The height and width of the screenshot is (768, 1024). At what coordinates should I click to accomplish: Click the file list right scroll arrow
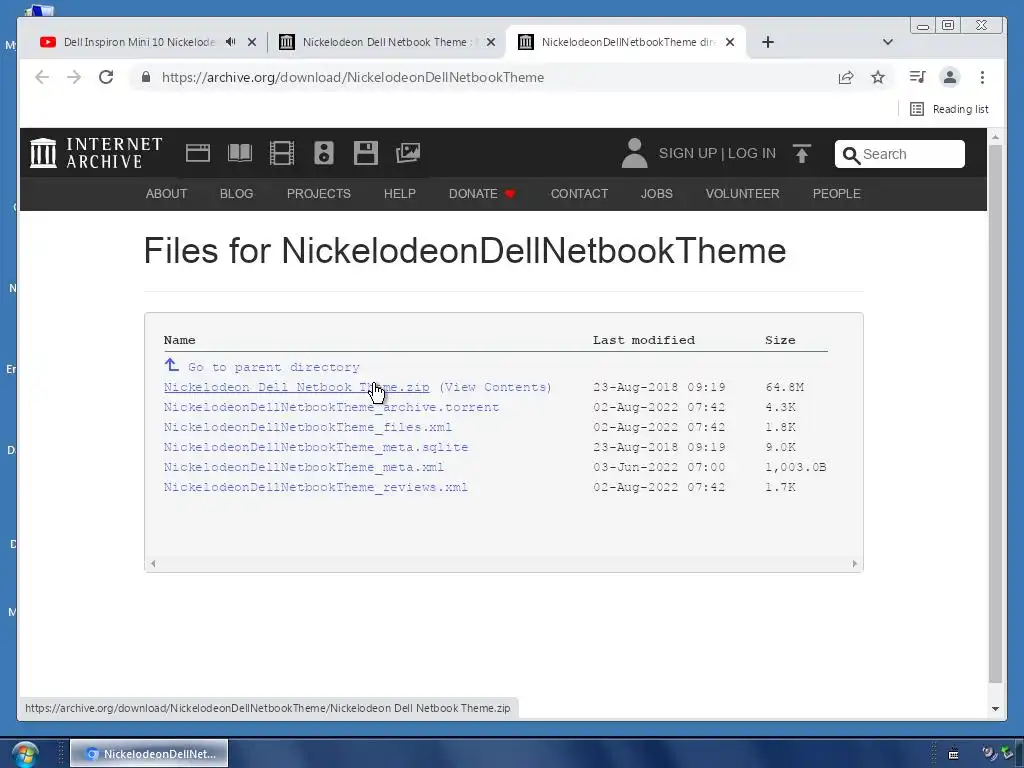coord(855,564)
